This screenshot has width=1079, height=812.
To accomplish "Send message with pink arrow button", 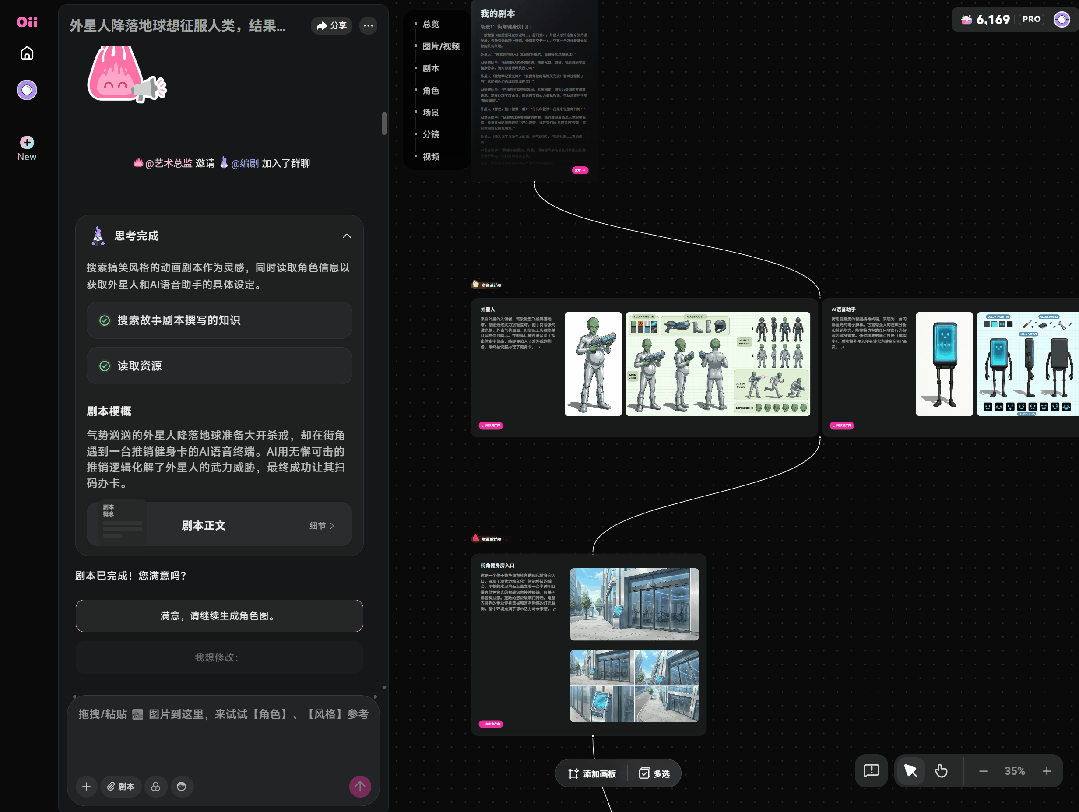I will (x=360, y=787).
